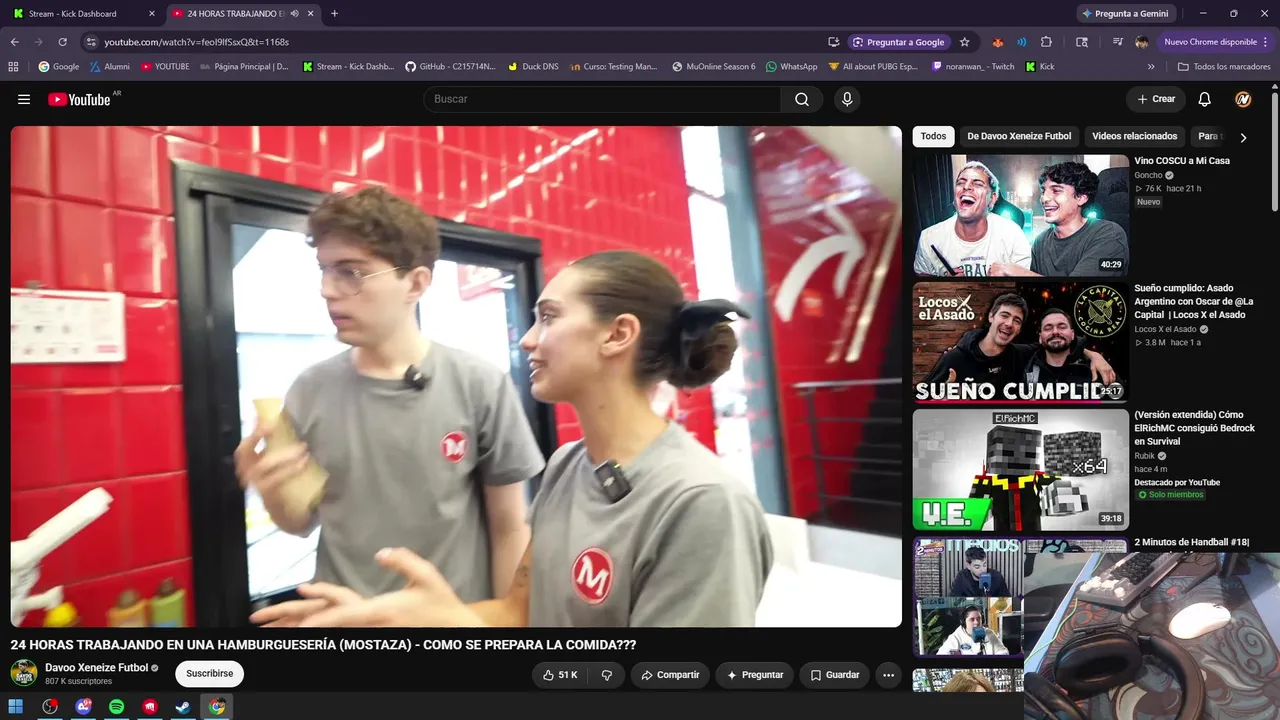Screen dimensions: 1280x720
Task: Click the Suscribirse button
Action: [x=210, y=674]
